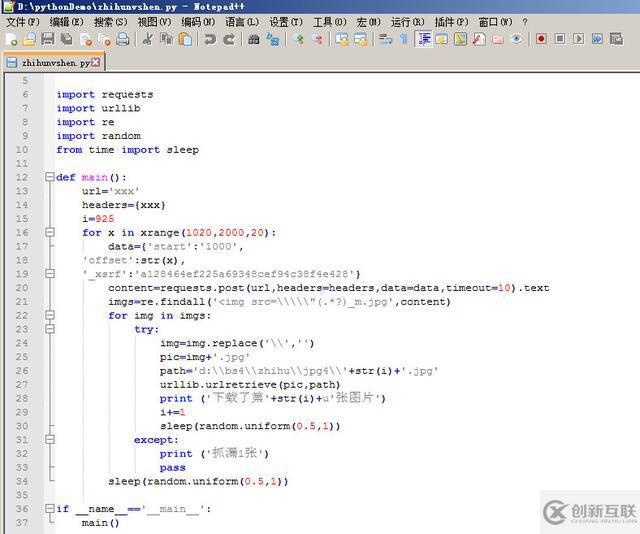Screen dimensions: 640x534
Task: Click the Undo arrow icon
Action: 210,39
